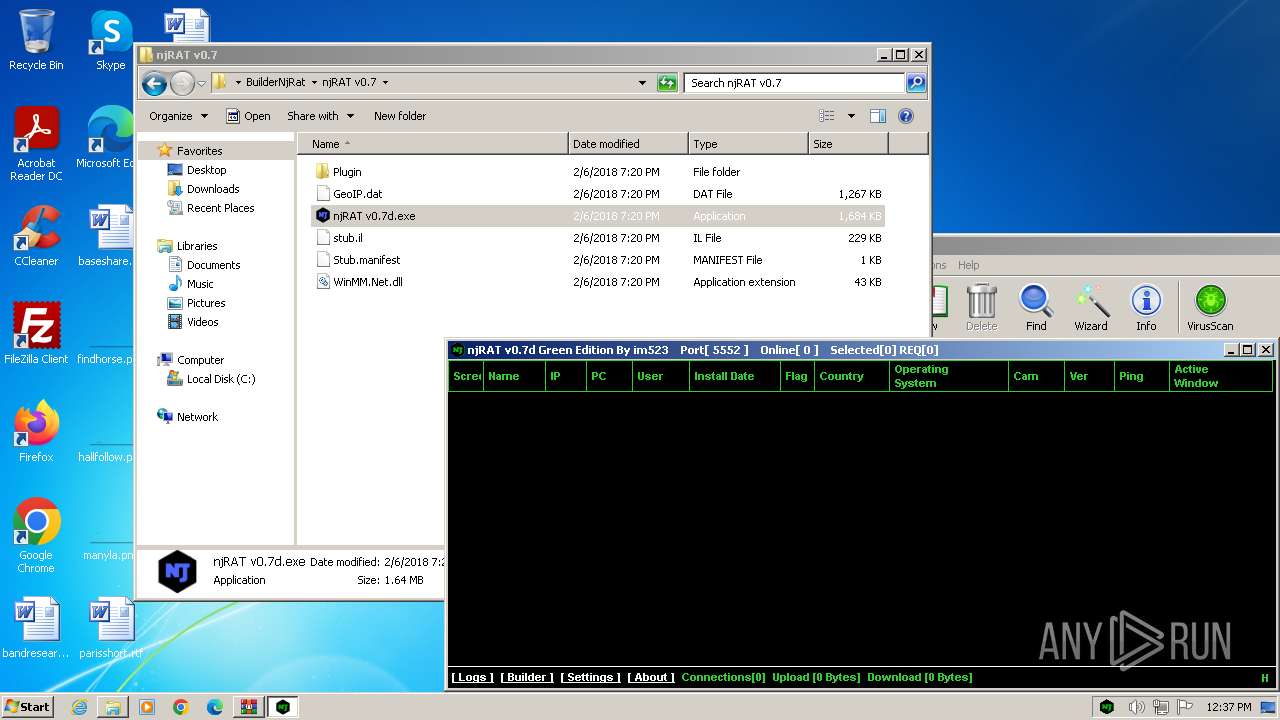This screenshot has height=720, width=1280.
Task: Go back in Explorer navigation
Action: (154, 83)
